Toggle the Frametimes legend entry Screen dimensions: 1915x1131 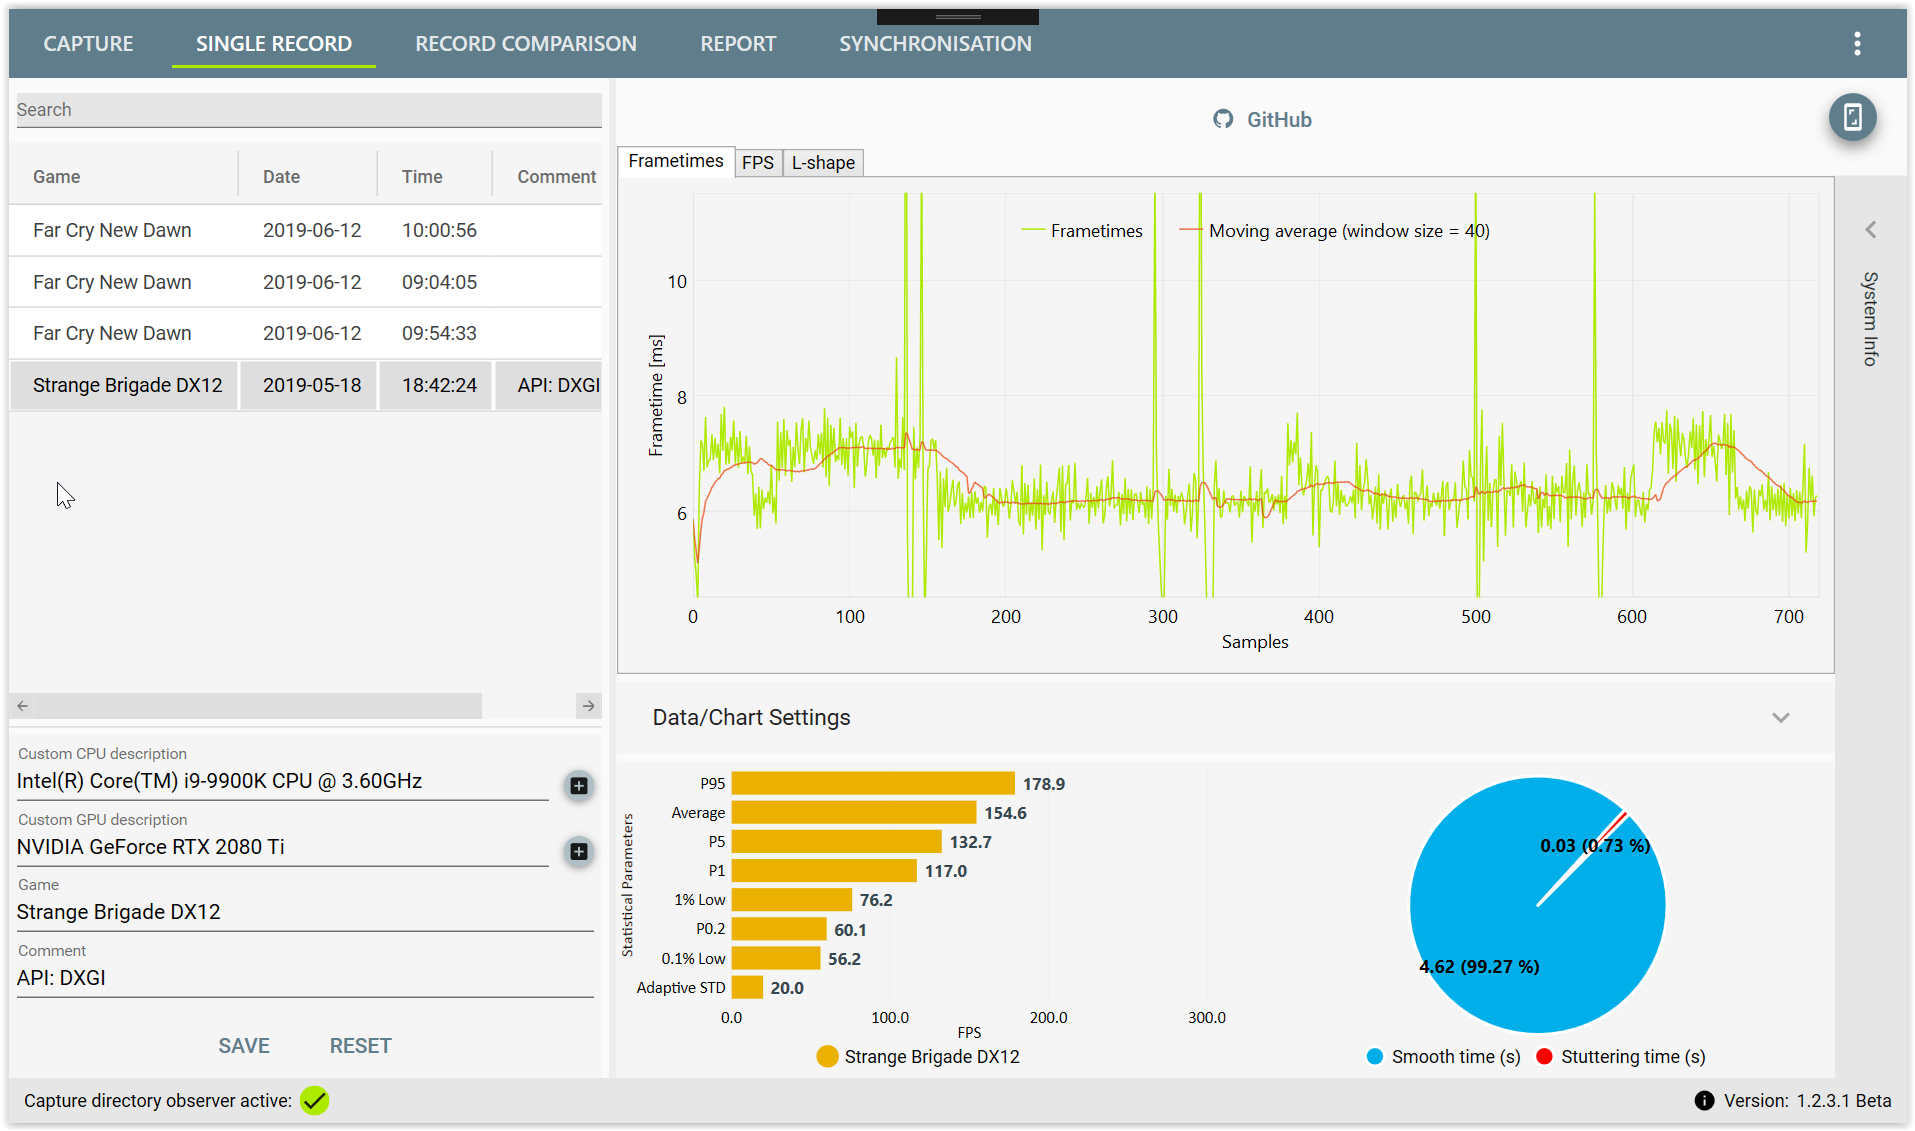[1081, 231]
